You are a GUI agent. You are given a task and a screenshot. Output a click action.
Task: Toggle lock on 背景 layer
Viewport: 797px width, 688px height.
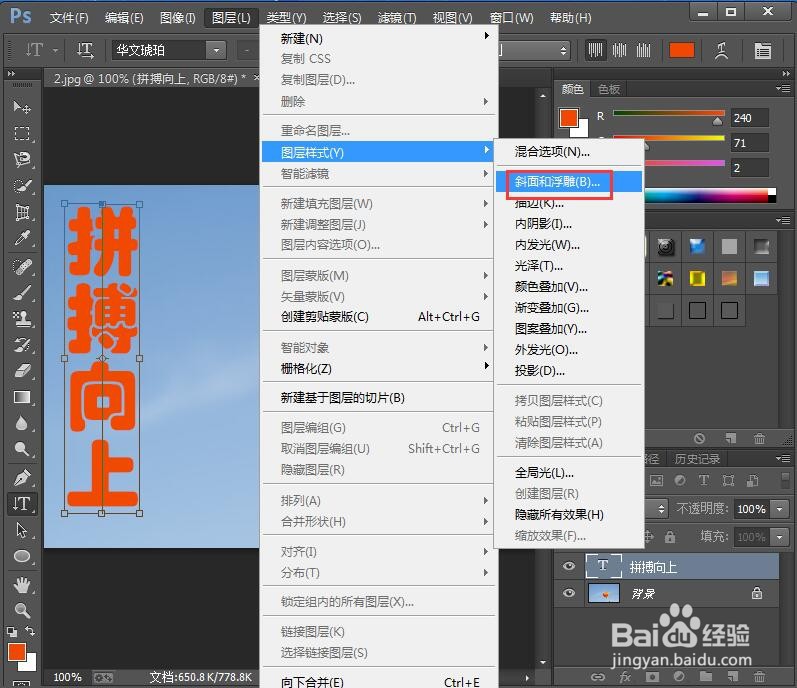757,592
